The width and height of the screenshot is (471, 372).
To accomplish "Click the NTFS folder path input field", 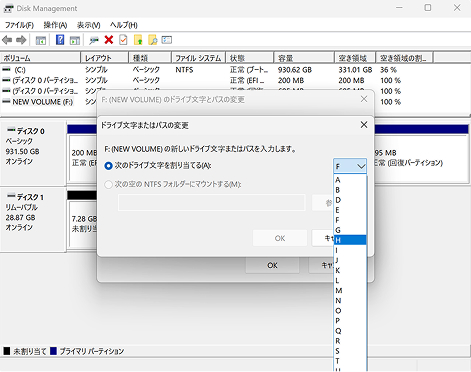I will (212, 203).
